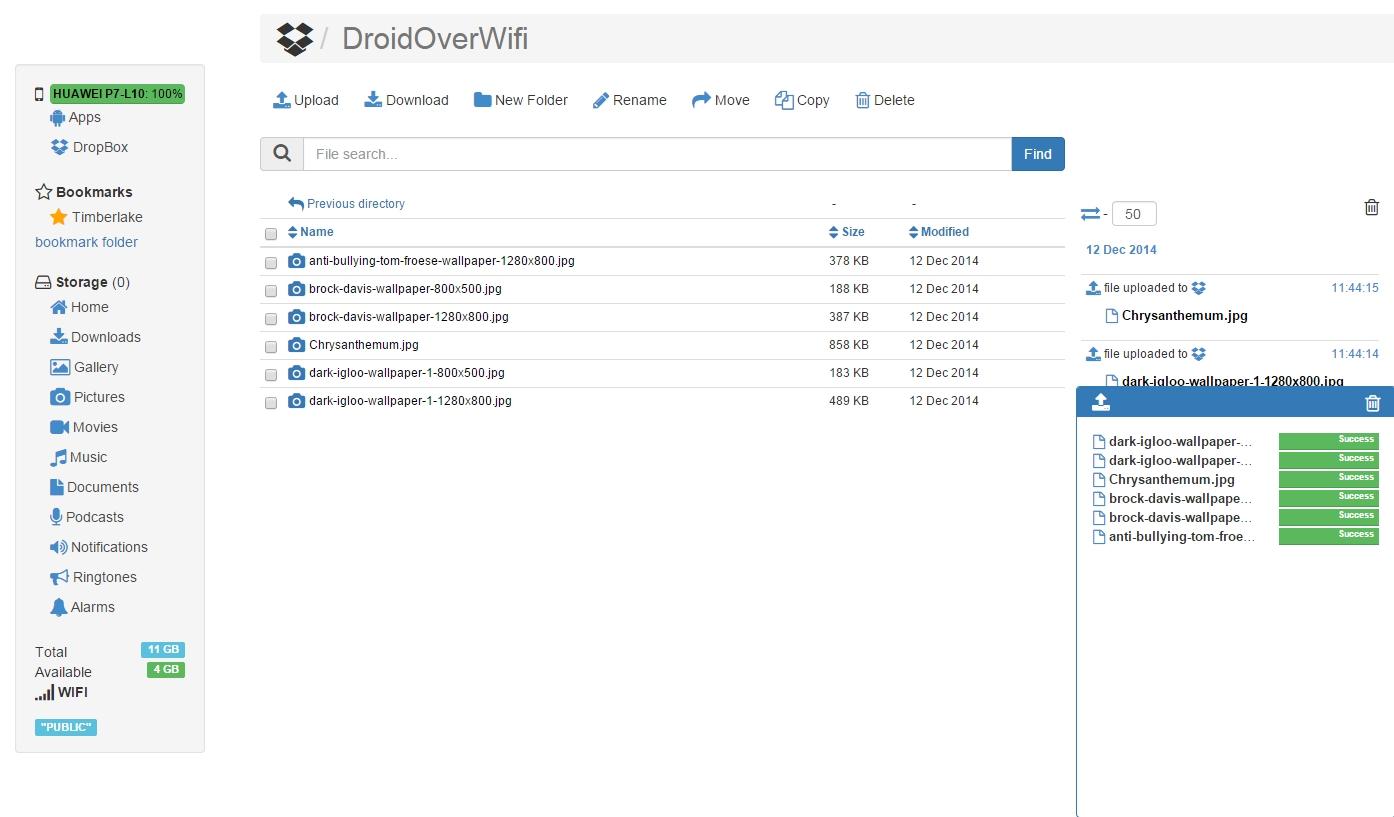Select HUAWEI P7-L10 device badge
The width and height of the screenshot is (1394, 817).
pyautogui.click(x=118, y=94)
